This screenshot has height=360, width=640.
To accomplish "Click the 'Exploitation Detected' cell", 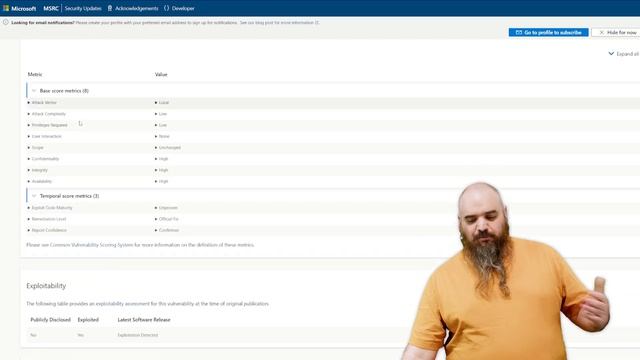I will pyautogui.click(x=138, y=335).
